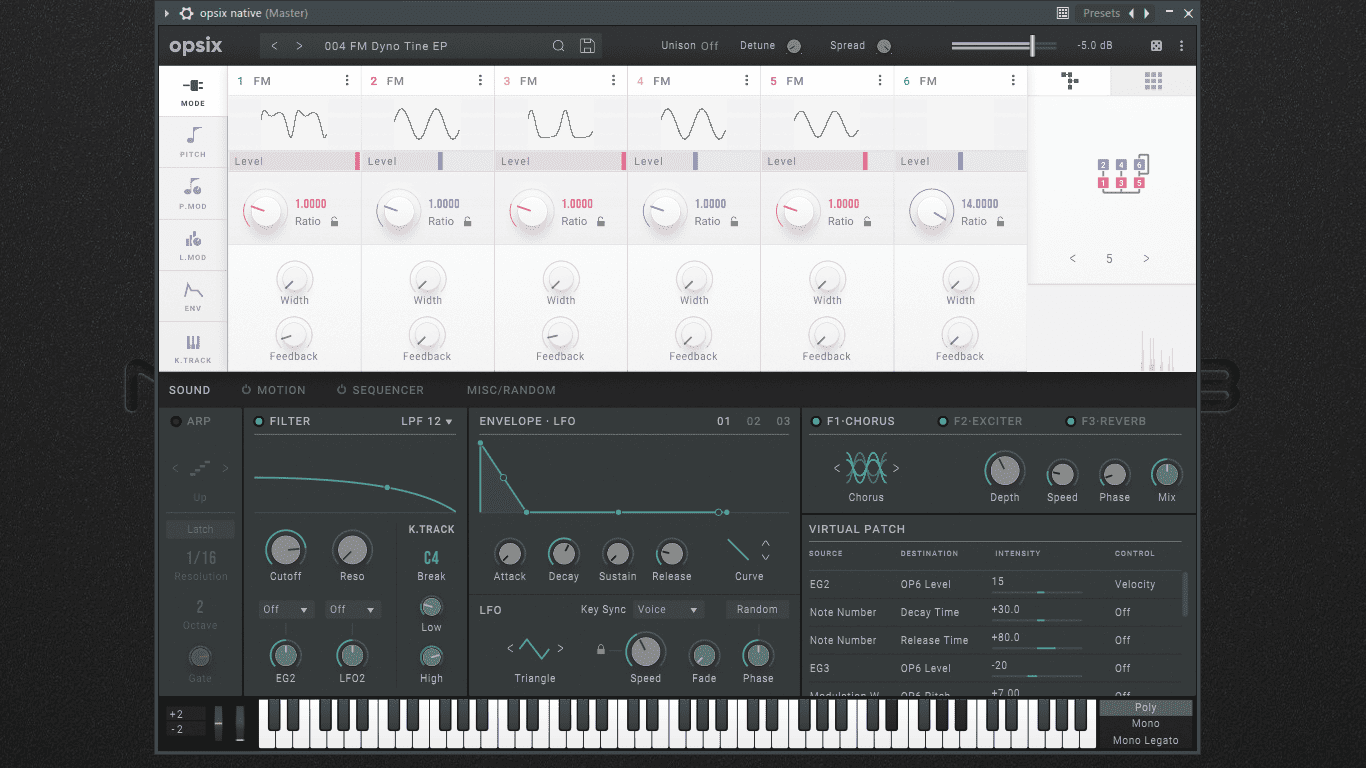Save the preset with disk icon

tap(587, 46)
